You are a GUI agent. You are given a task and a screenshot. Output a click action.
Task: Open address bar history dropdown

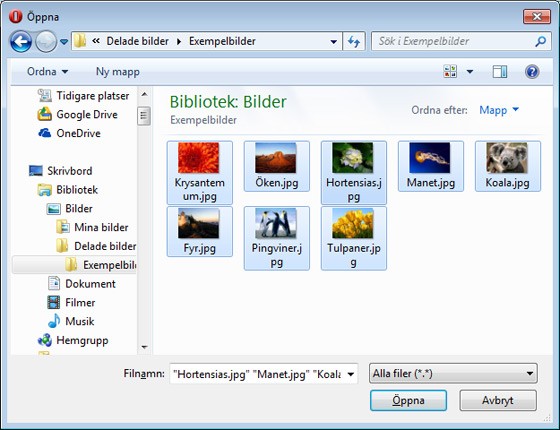pos(334,42)
